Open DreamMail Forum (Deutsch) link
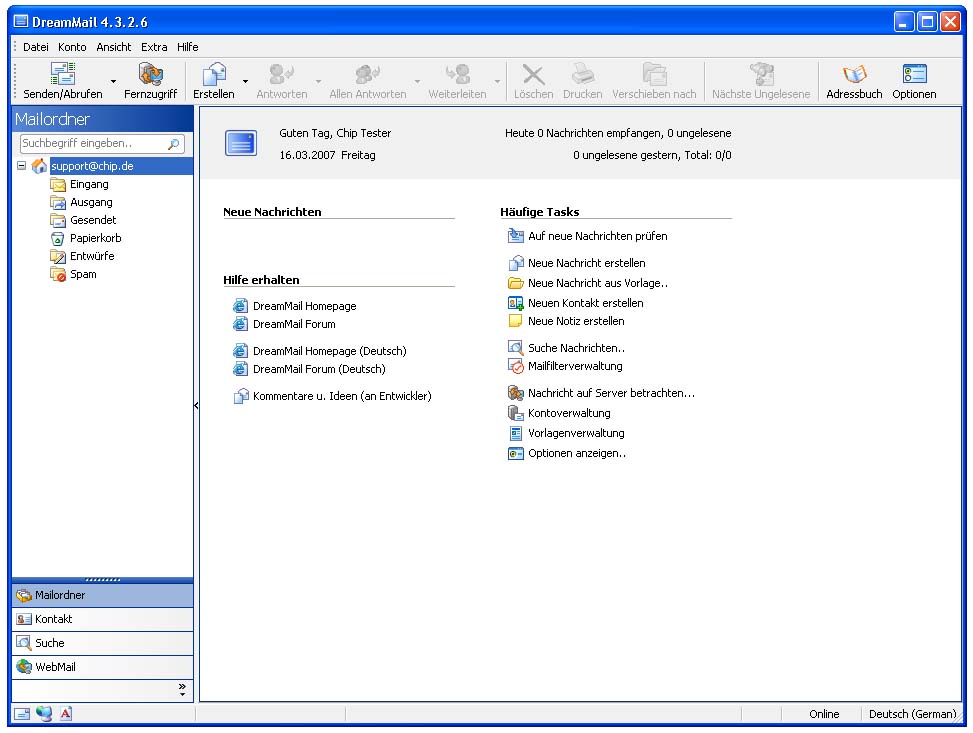 point(309,369)
